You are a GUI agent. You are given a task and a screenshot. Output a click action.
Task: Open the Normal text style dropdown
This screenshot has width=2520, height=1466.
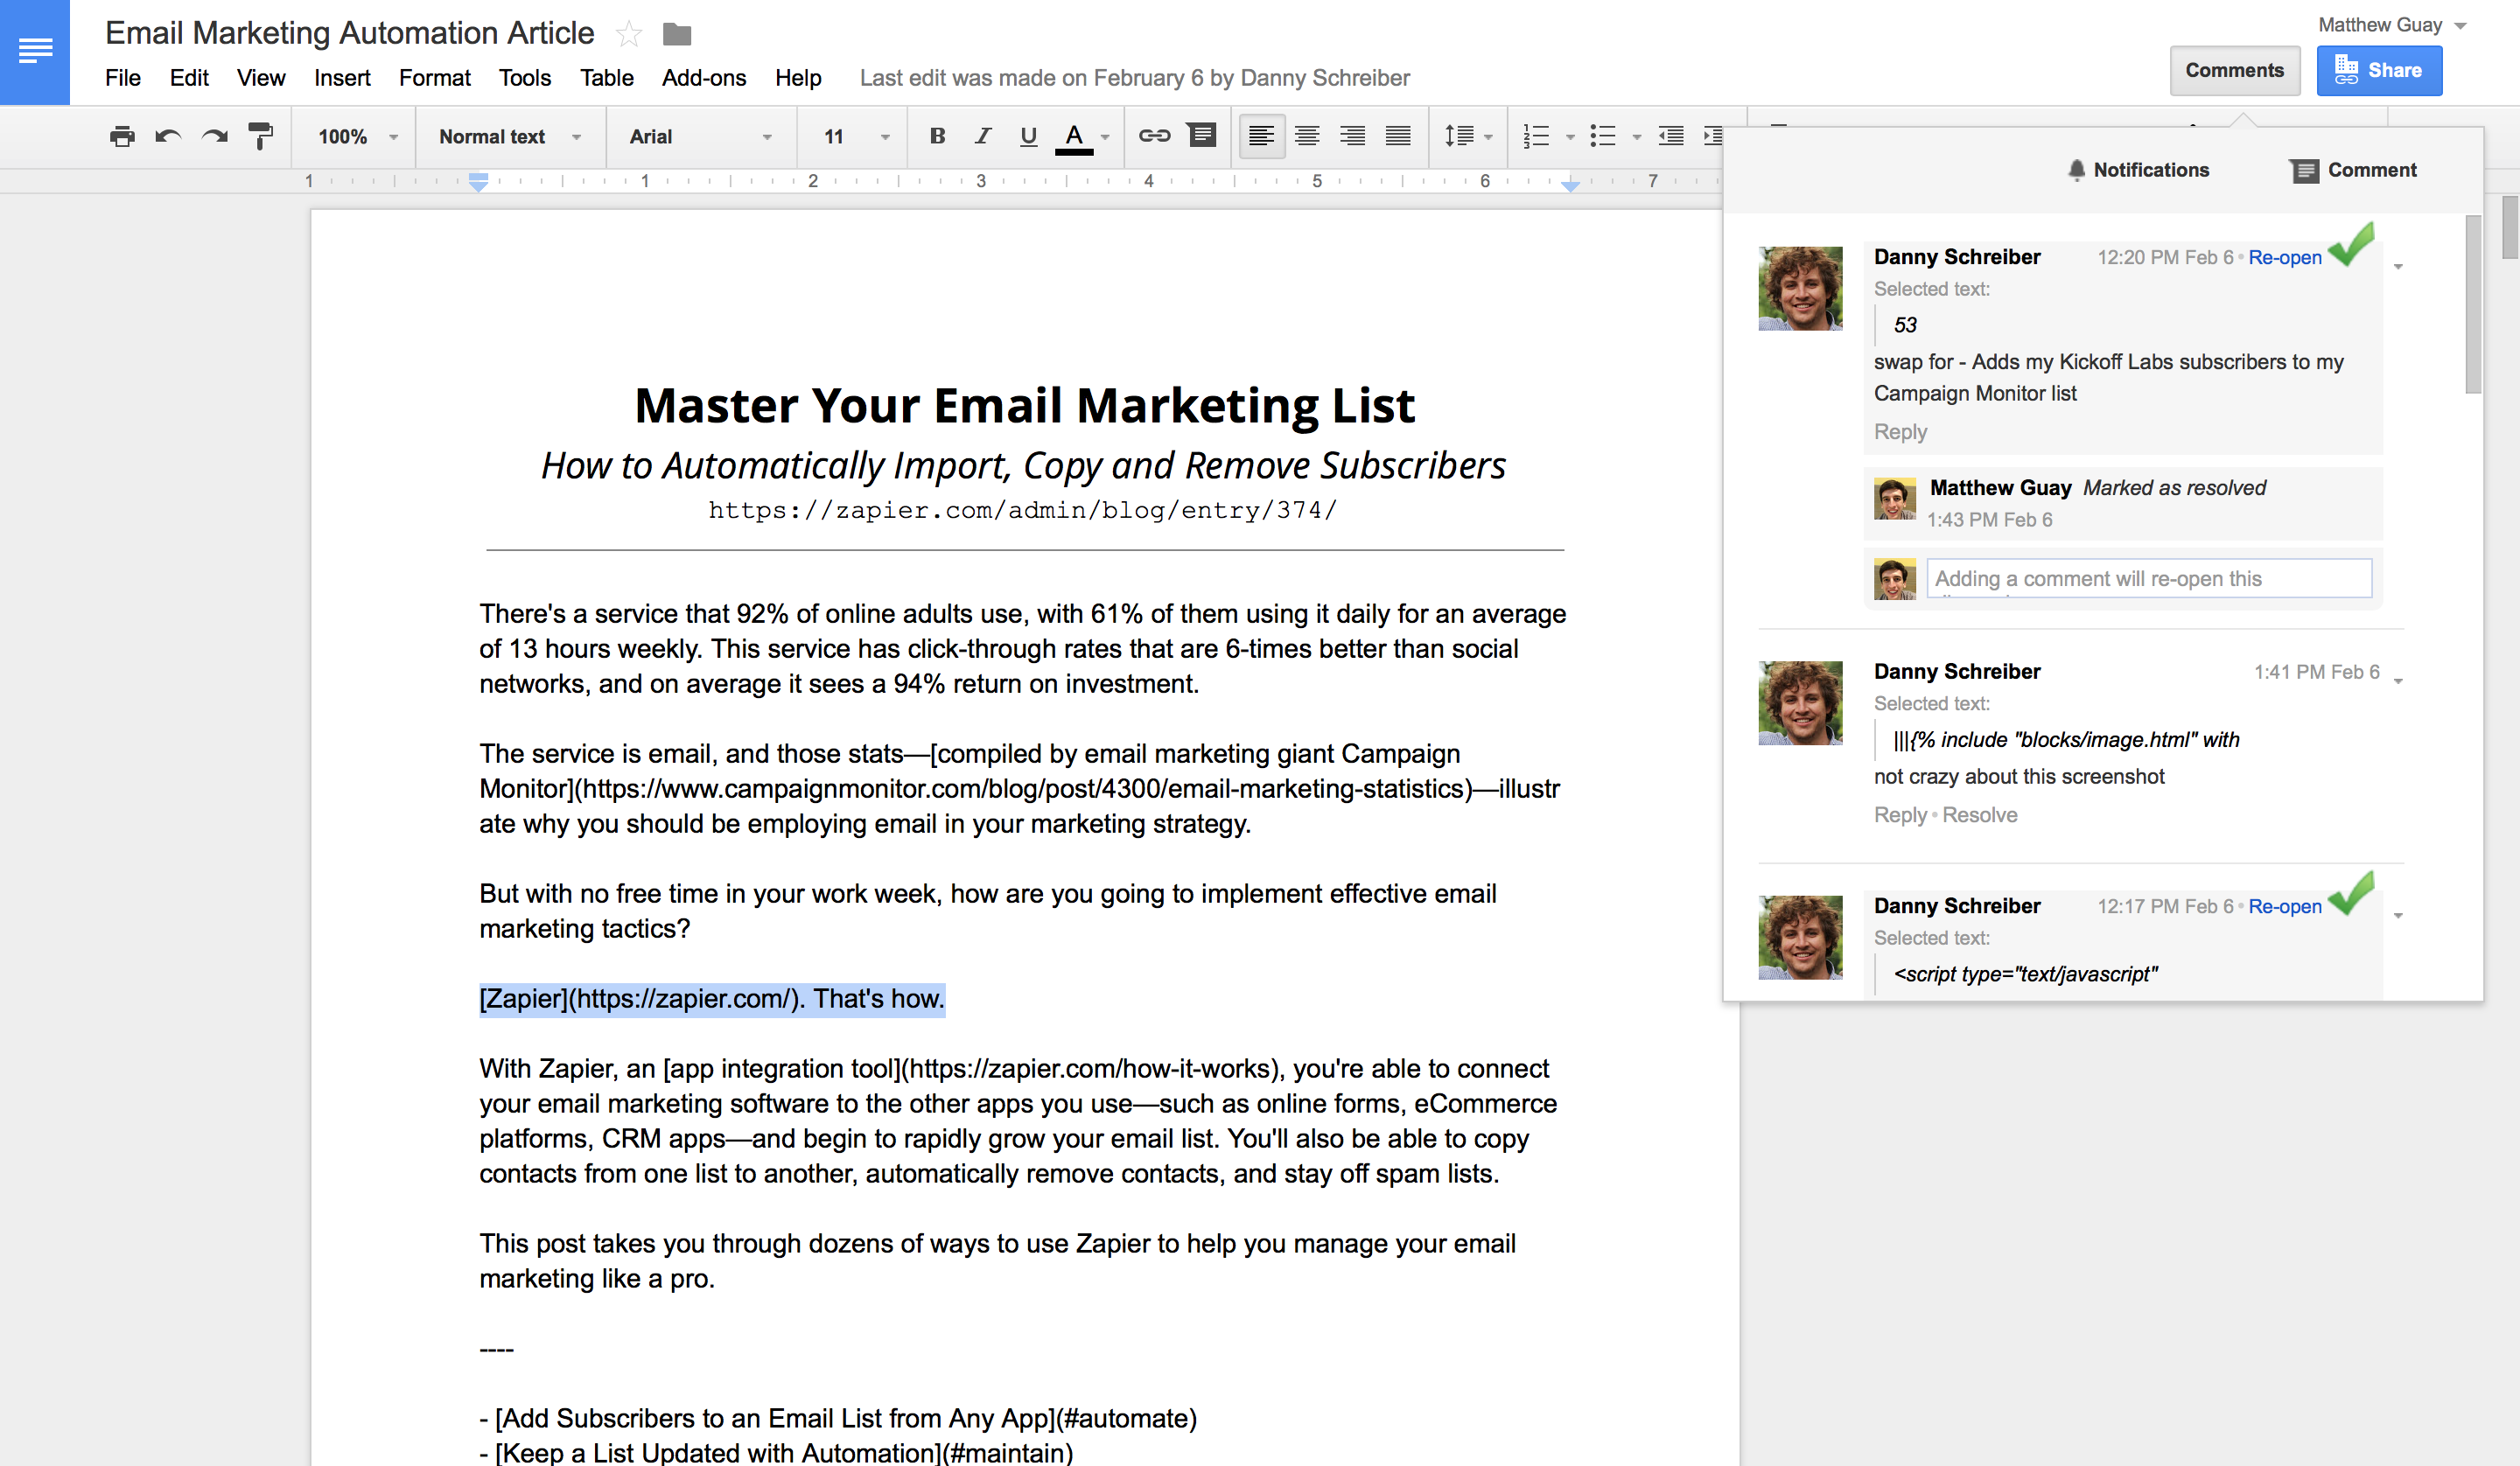[510, 137]
